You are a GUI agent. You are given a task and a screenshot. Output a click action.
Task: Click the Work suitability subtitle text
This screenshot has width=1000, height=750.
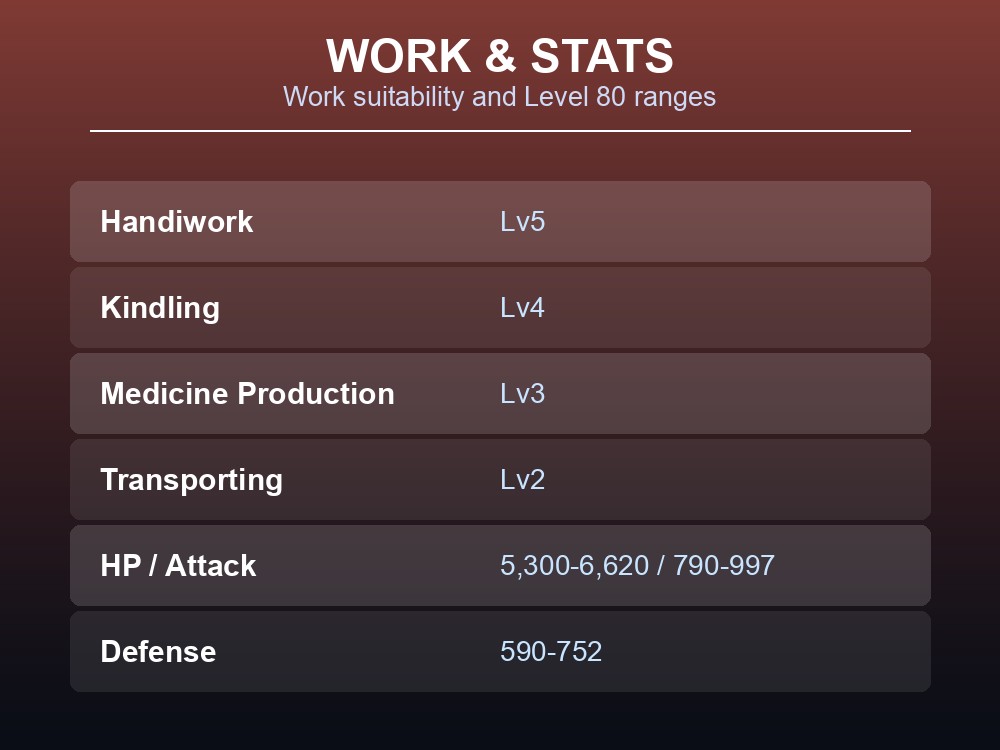[x=499, y=97]
